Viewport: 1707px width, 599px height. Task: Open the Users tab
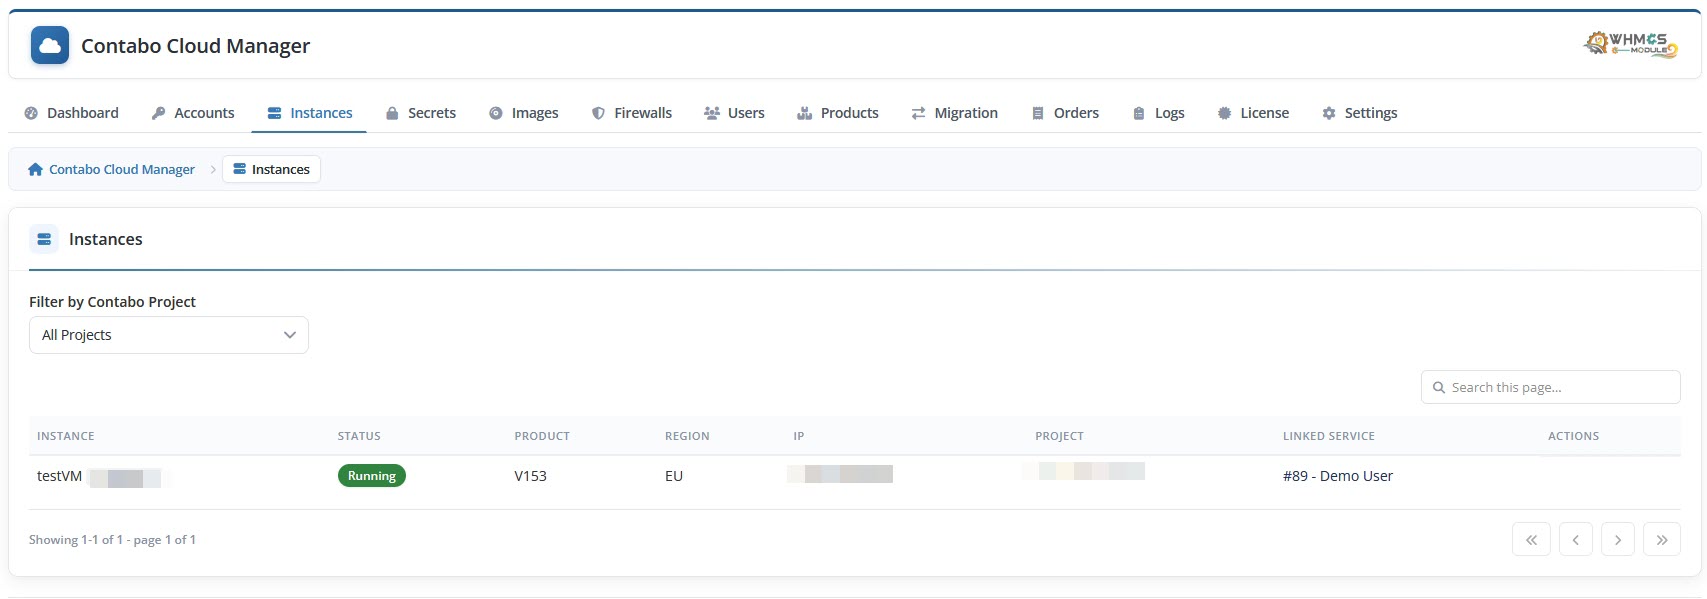(735, 113)
